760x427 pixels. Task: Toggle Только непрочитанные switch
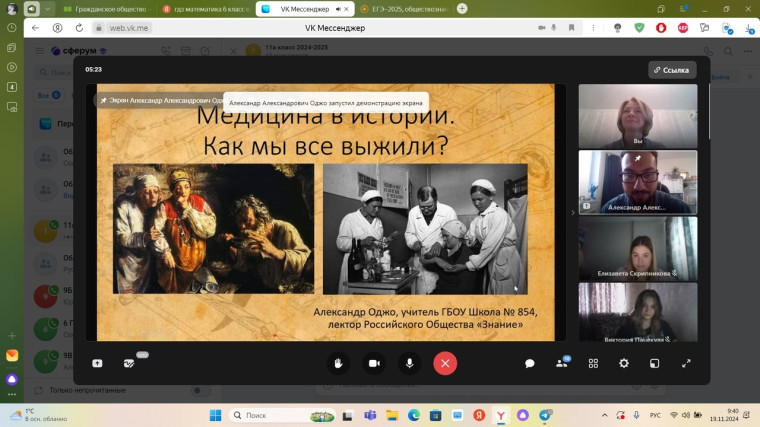[199, 390]
